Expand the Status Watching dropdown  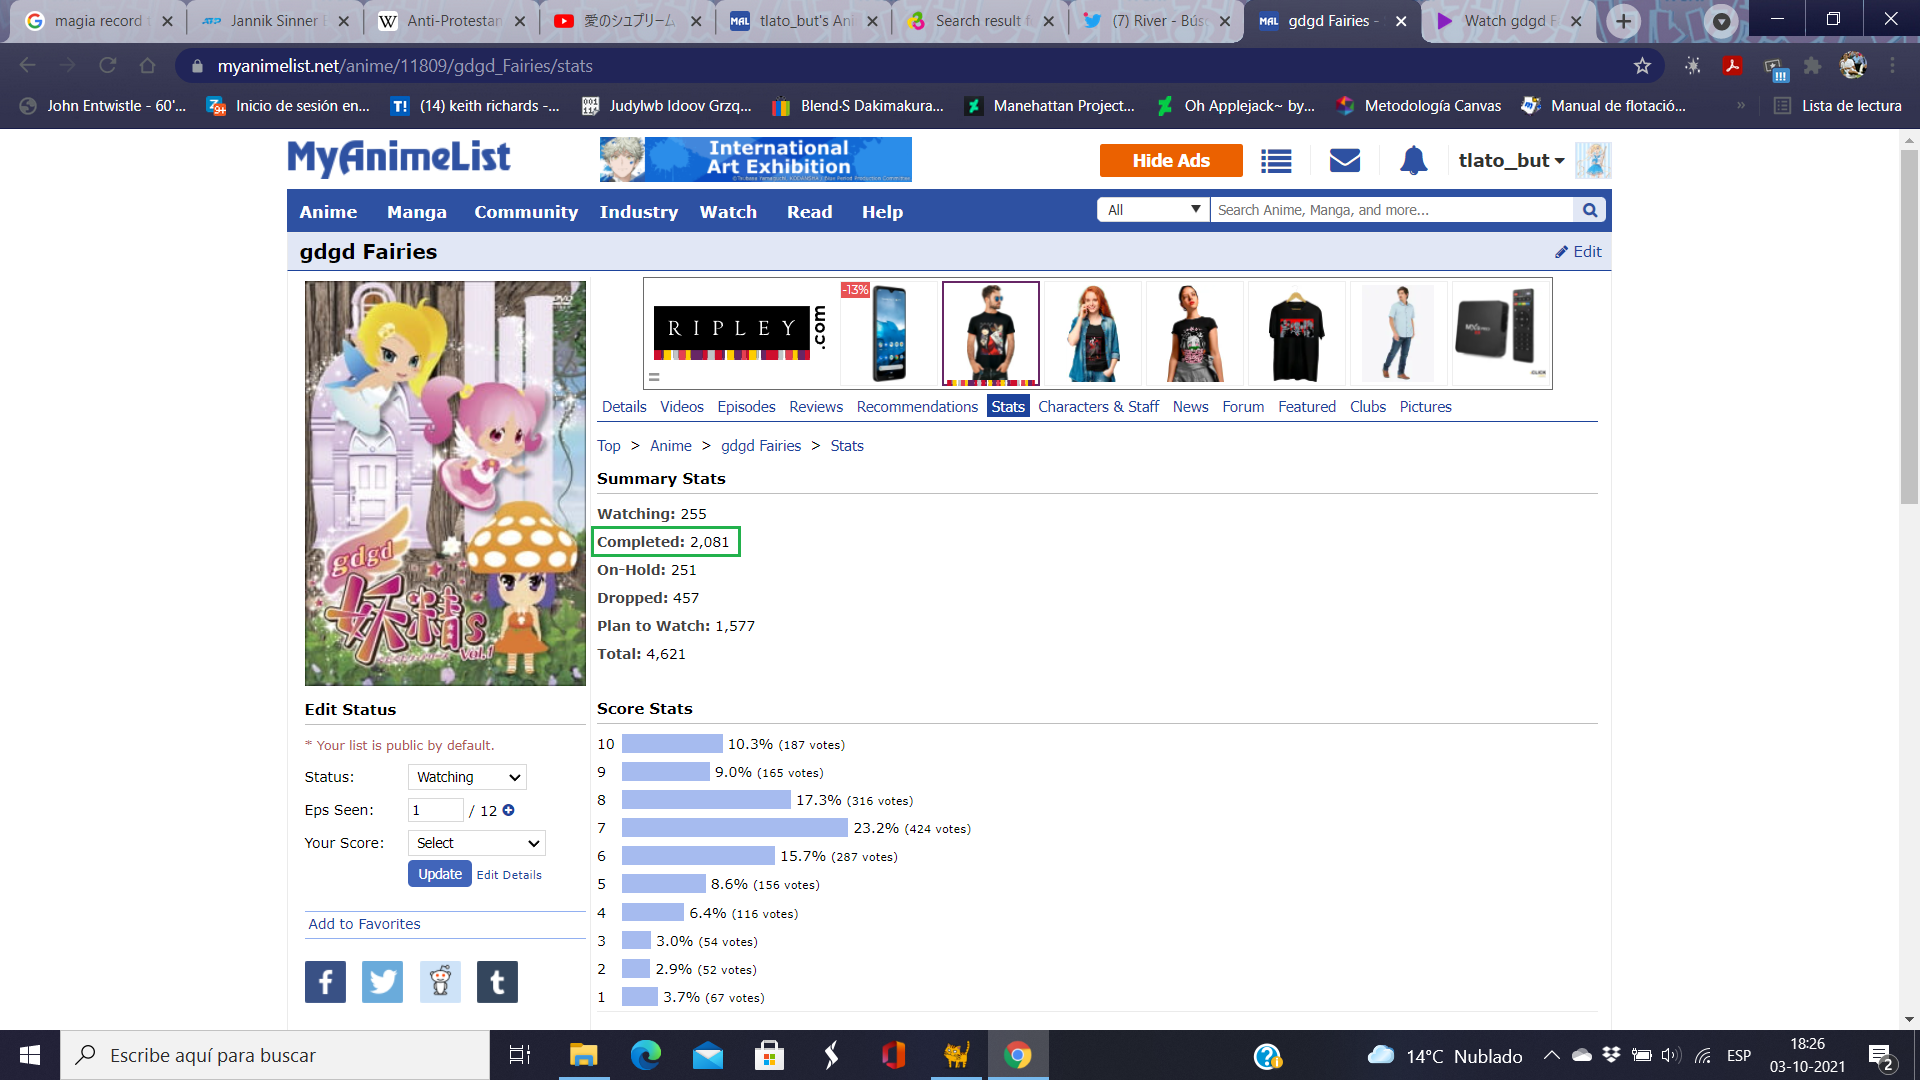coord(467,778)
